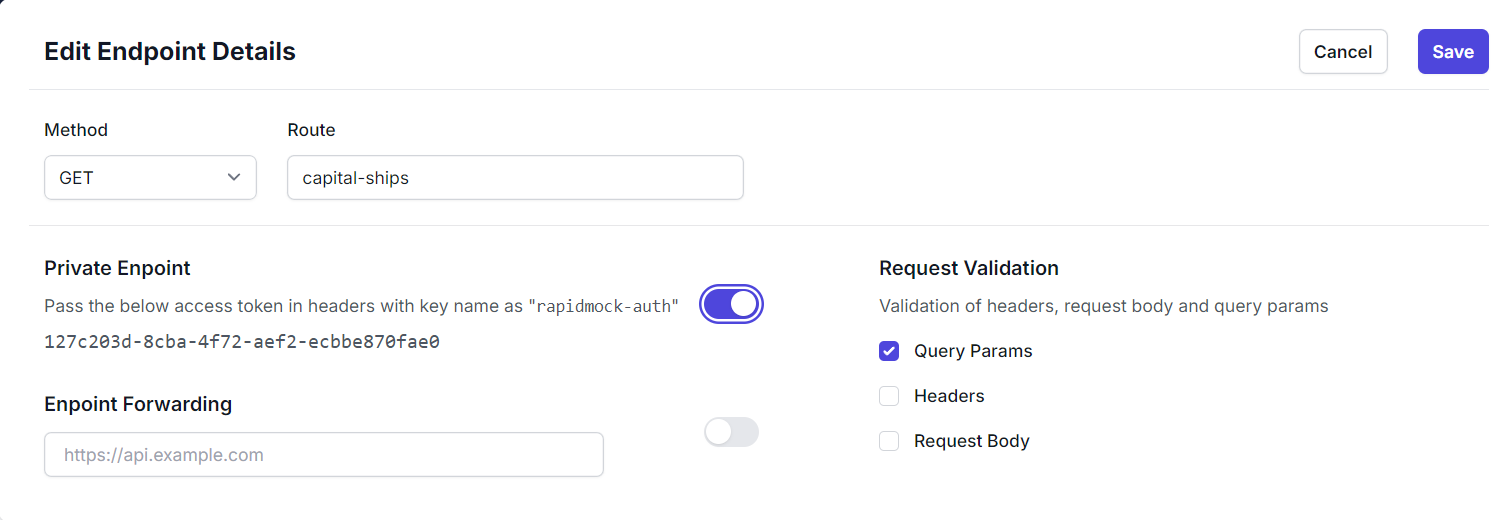Click the Save button
The height and width of the screenshot is (520, 1512).
pyautogui.click(x=1453, y=52)
